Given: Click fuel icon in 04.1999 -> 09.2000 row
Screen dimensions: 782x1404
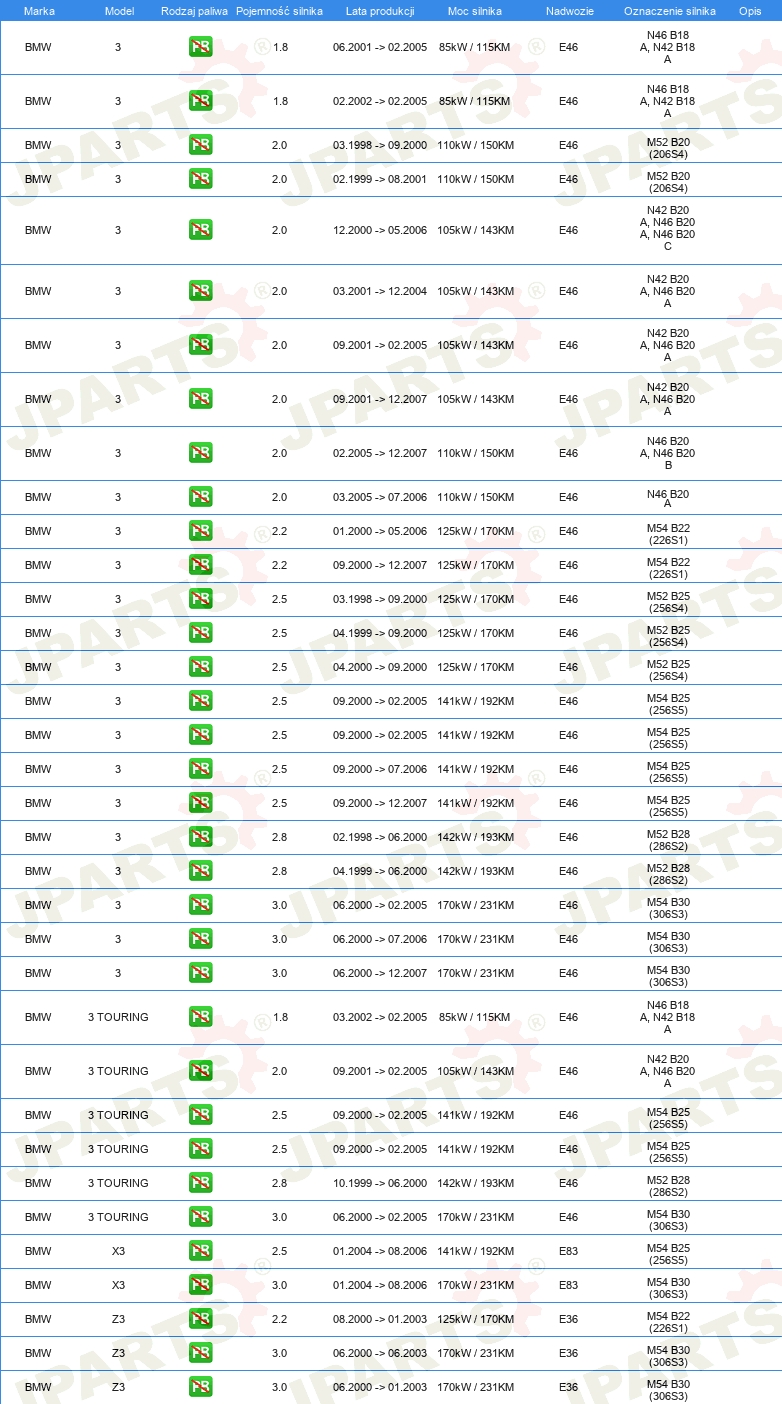Looking at the screenshot, I should pos(200,633).
